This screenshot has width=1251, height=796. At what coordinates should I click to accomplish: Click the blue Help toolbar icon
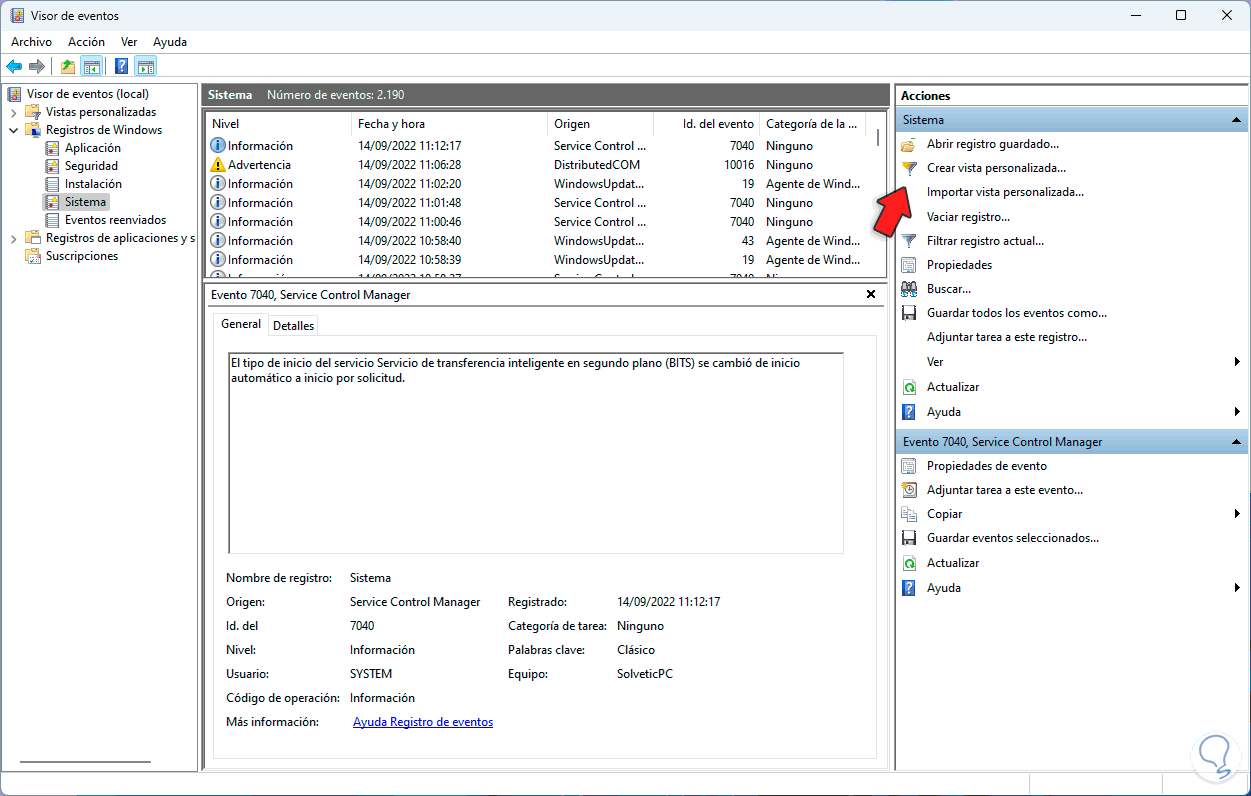122,67
